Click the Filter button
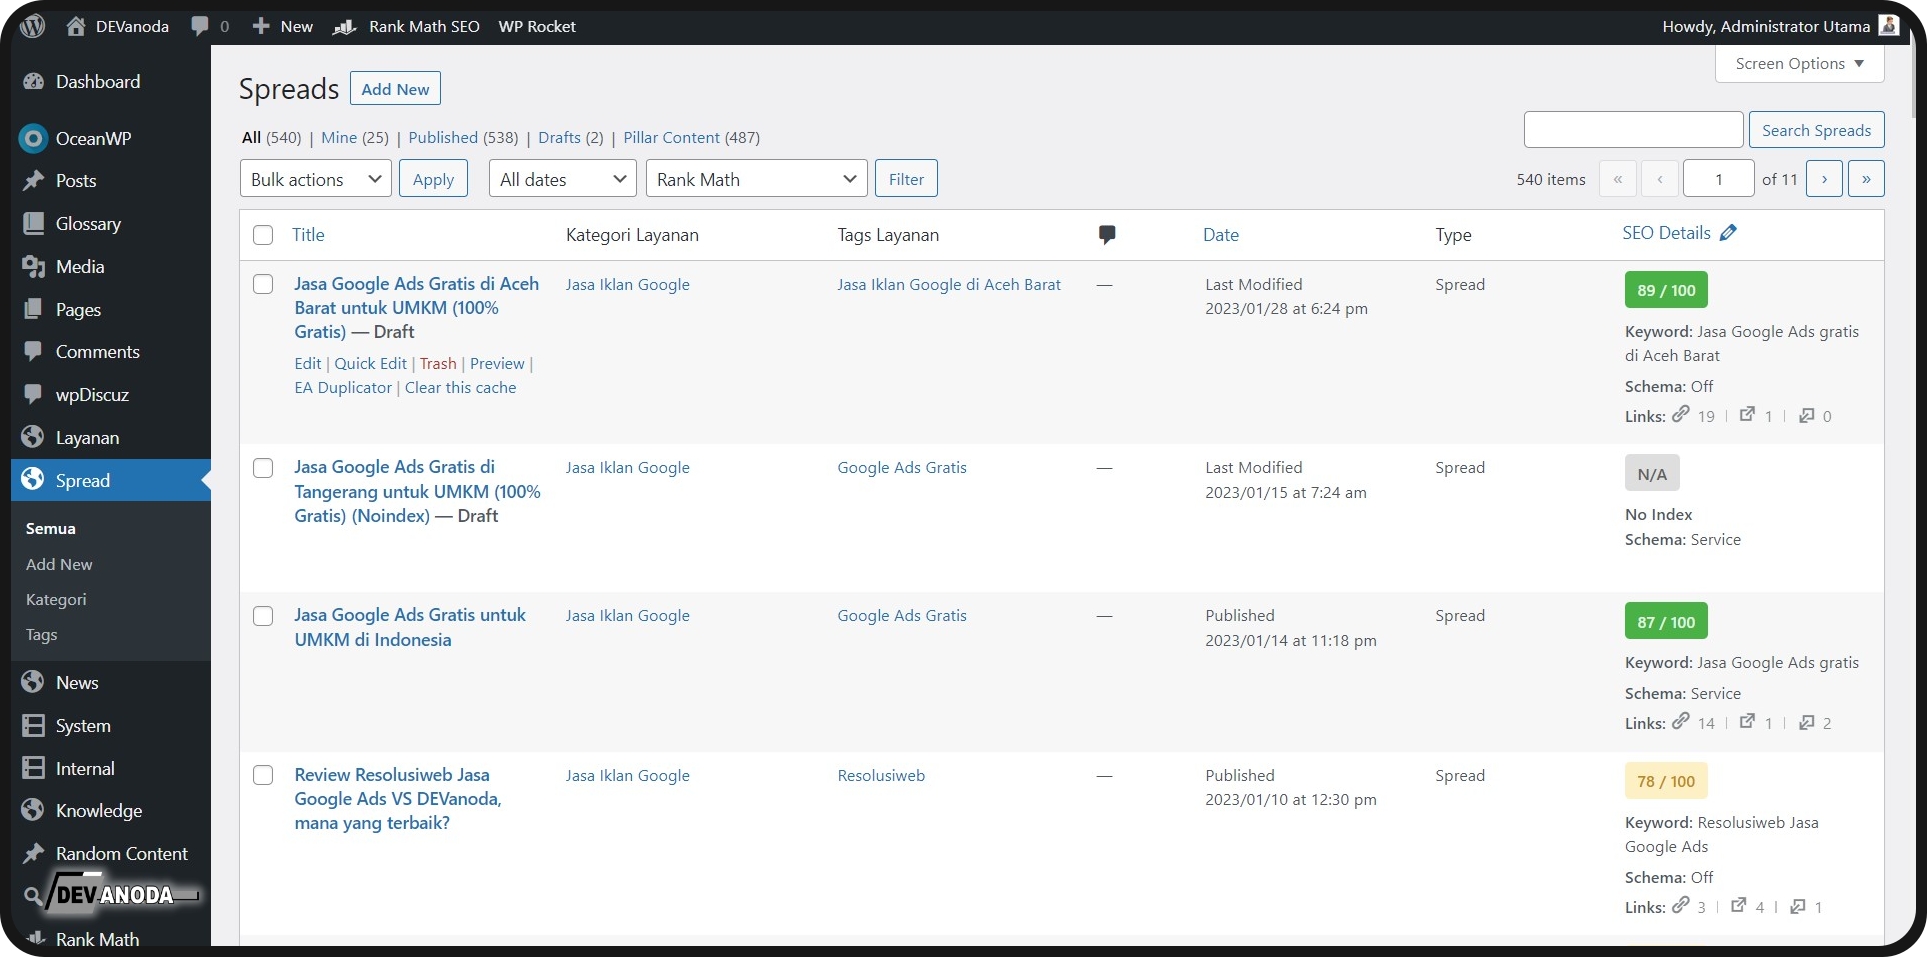The height and width of the screenshot is (957, 1927). tap(906, 179)
